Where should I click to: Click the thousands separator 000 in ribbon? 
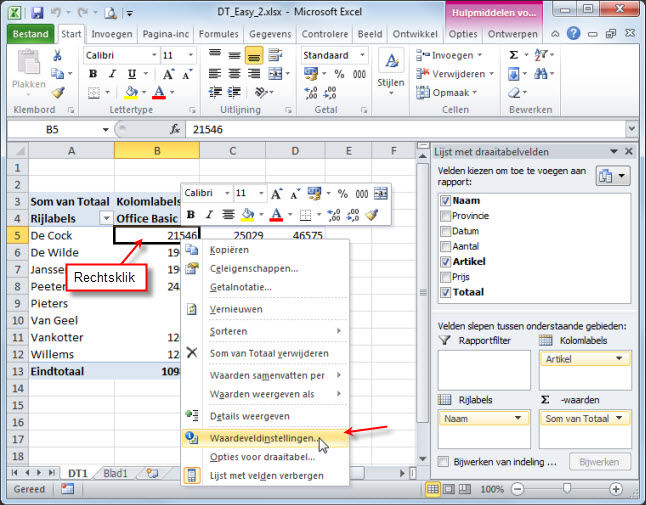[359, 74]
